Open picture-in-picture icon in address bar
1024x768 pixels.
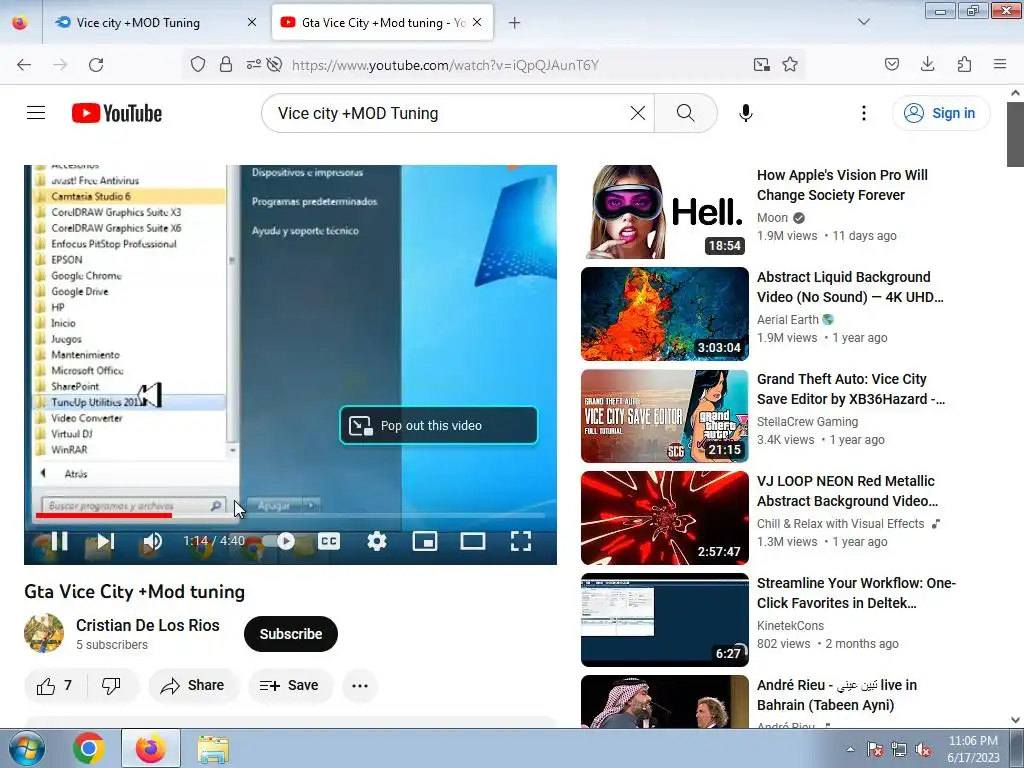761,65
